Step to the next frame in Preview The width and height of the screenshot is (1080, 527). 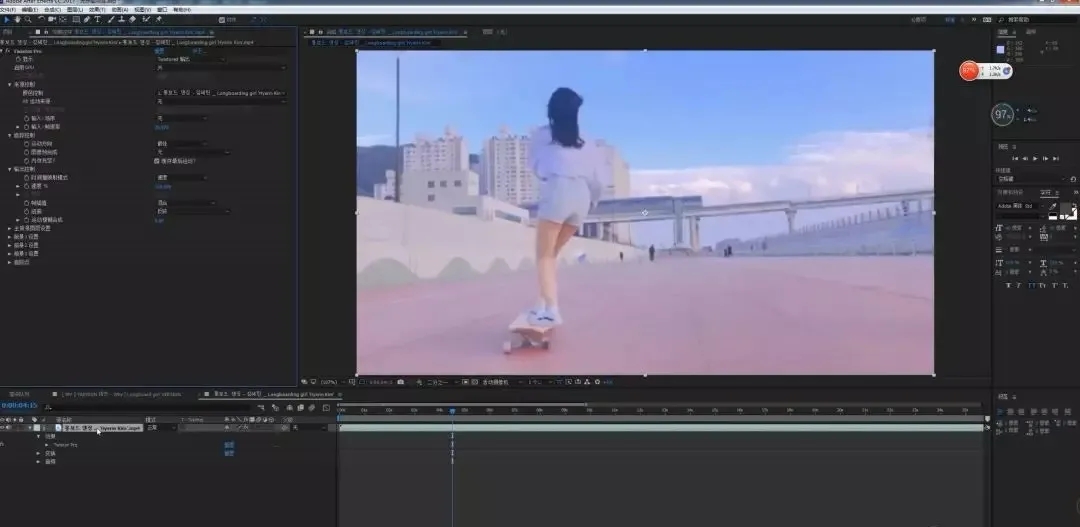tap(1046, 158)
